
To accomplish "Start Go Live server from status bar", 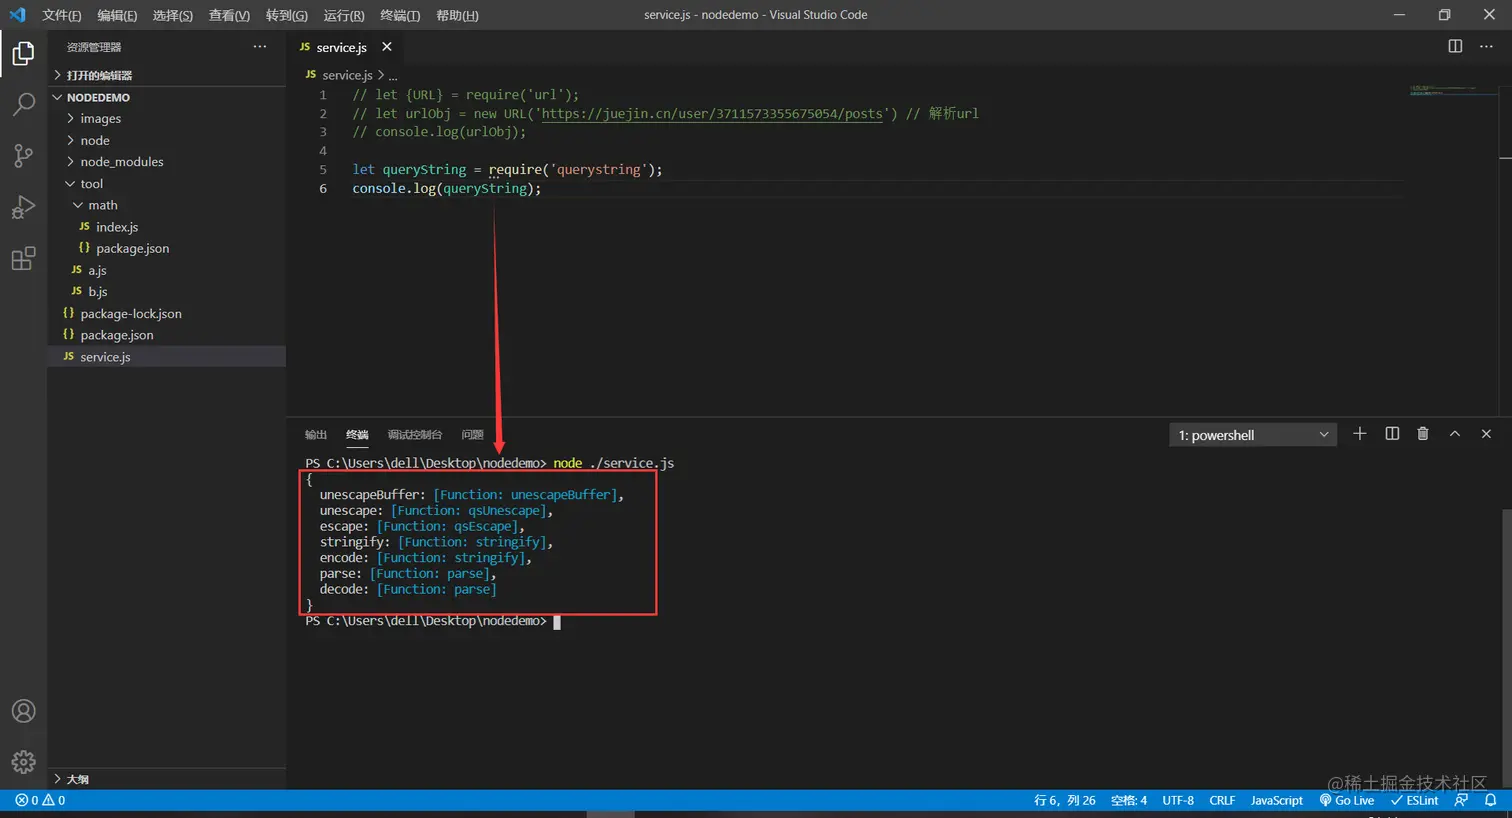I will click(1347, 800).
